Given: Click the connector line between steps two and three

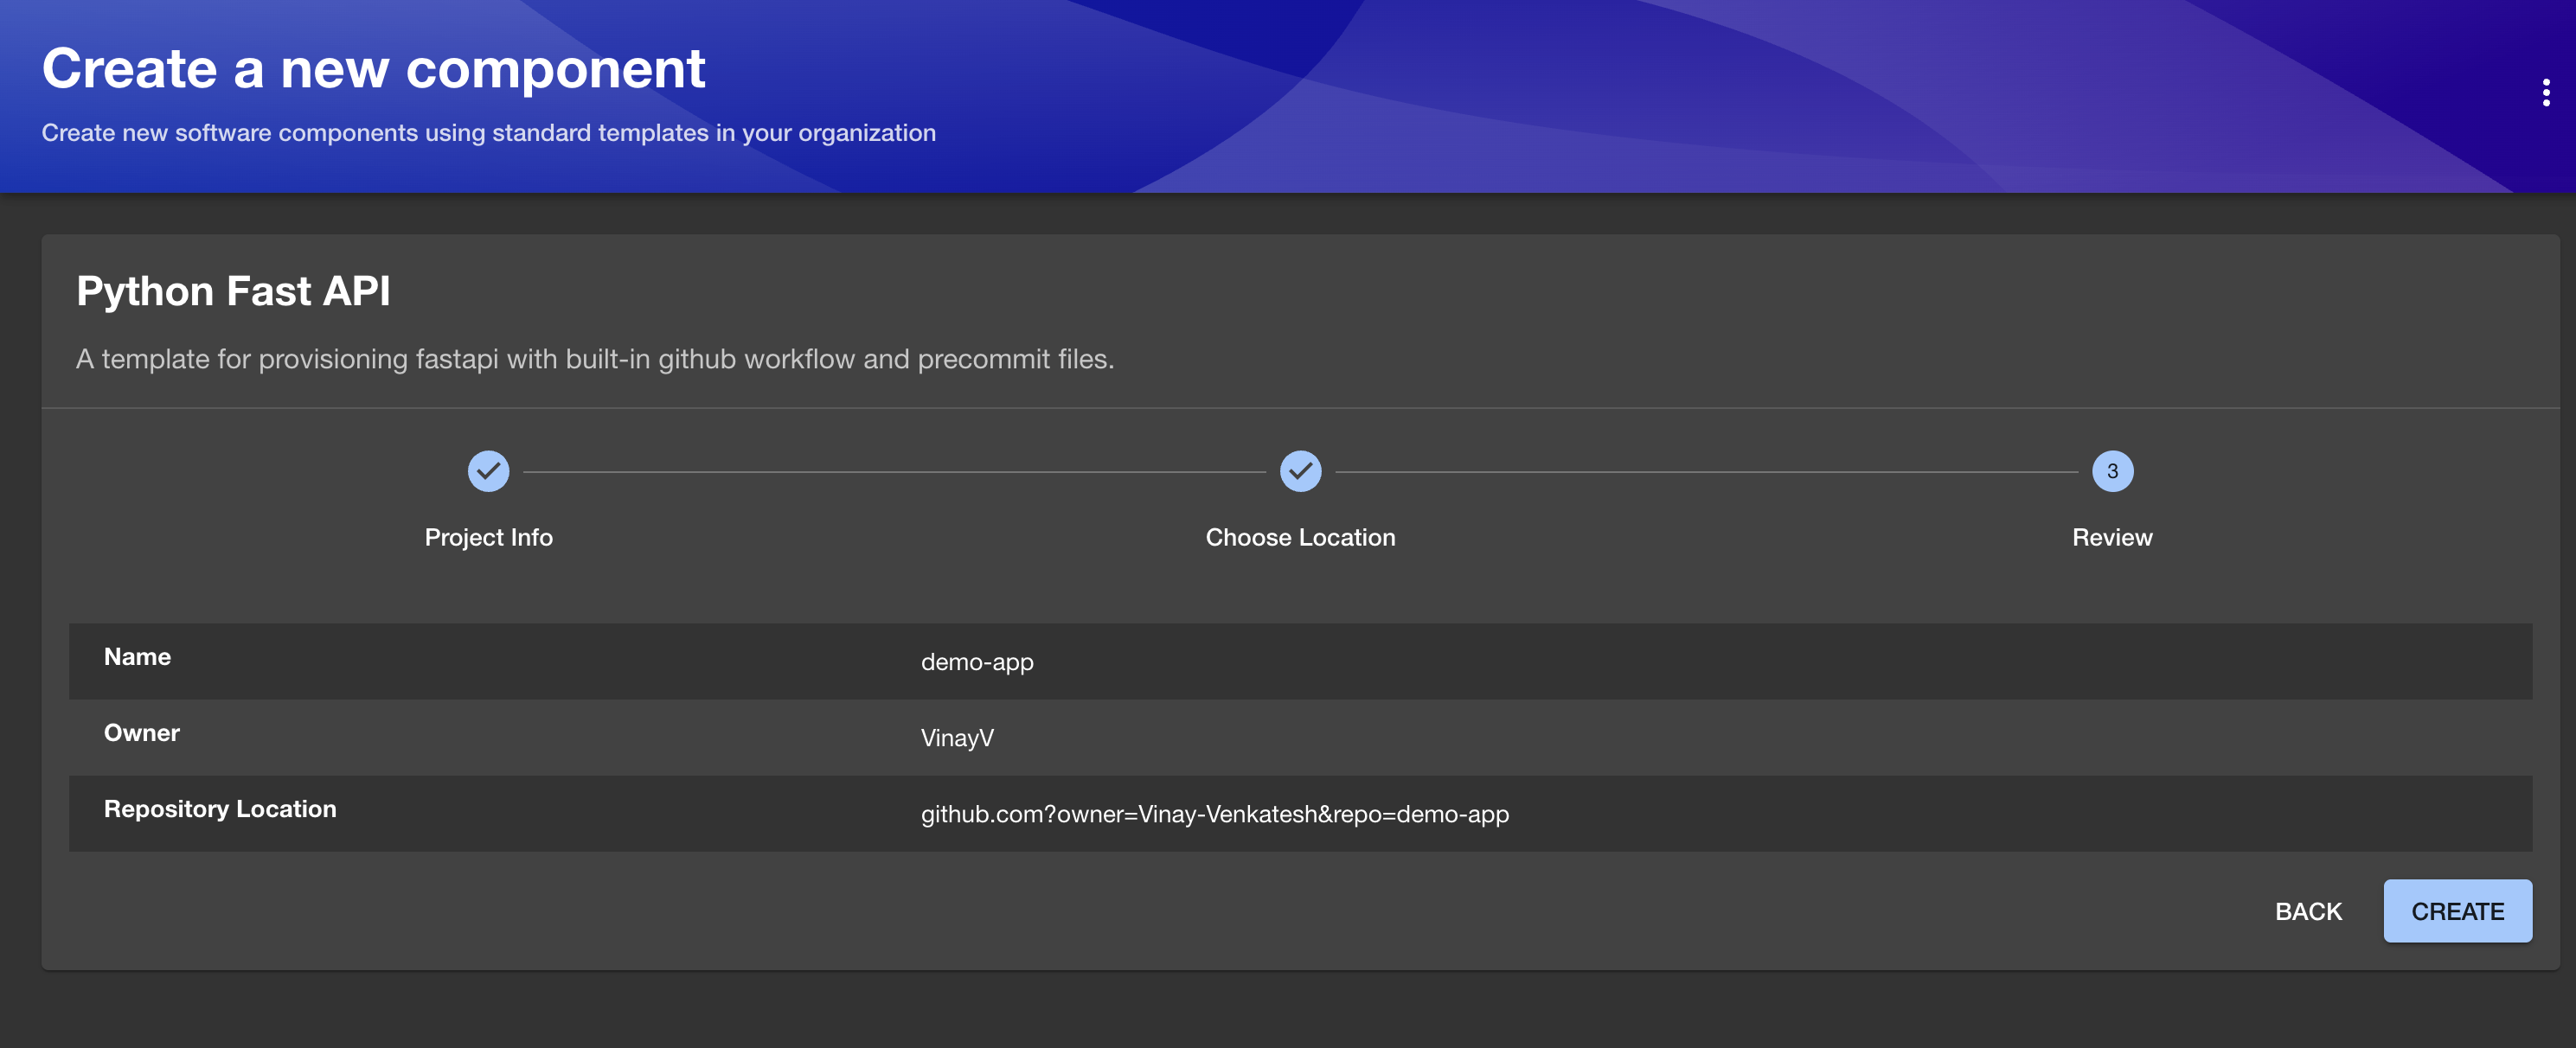Looking at the screenshot, I should (x=1706, y=472).
